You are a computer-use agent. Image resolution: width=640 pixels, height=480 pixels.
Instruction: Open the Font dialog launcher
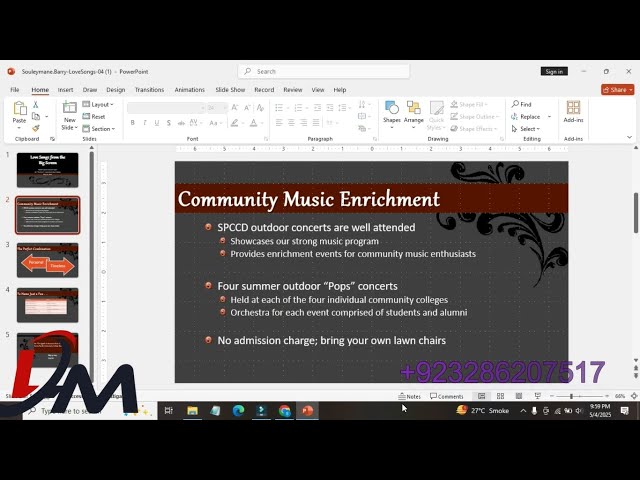click(x=266, y=139)
